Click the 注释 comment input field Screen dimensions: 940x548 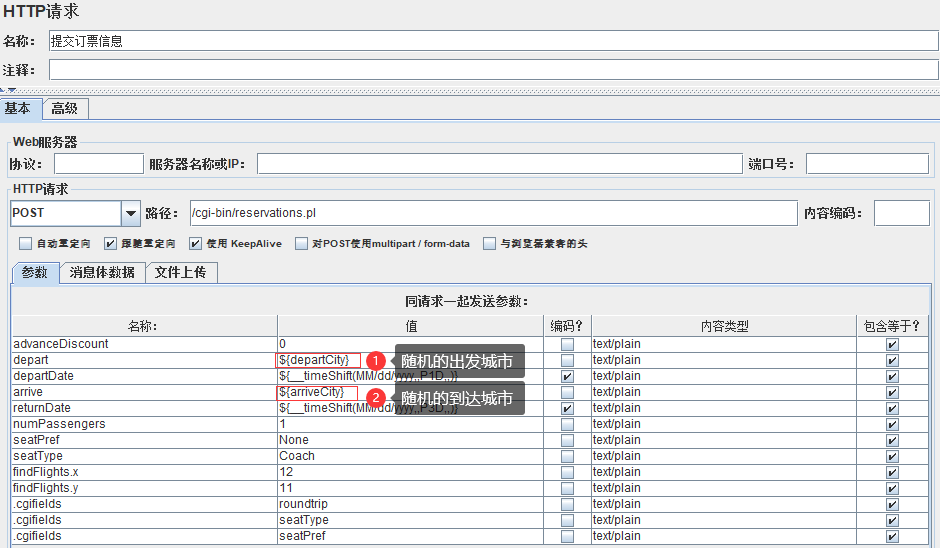[x=493, y=70]
